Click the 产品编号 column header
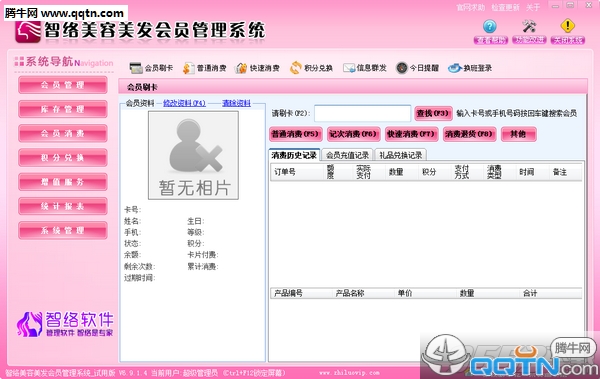The height and width of the screenshot is (379, 600). click(x=288, y=293)
